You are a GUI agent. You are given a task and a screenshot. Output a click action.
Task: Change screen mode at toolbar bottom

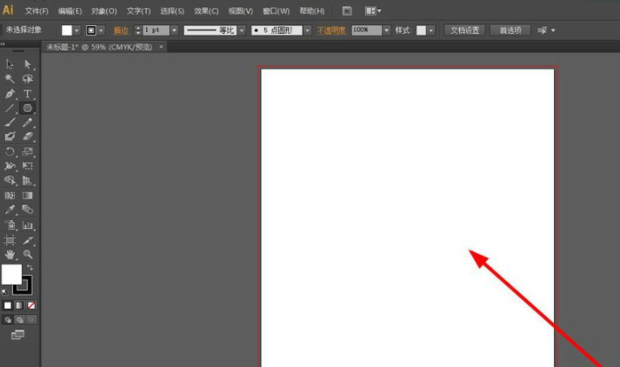pos(18,335)
